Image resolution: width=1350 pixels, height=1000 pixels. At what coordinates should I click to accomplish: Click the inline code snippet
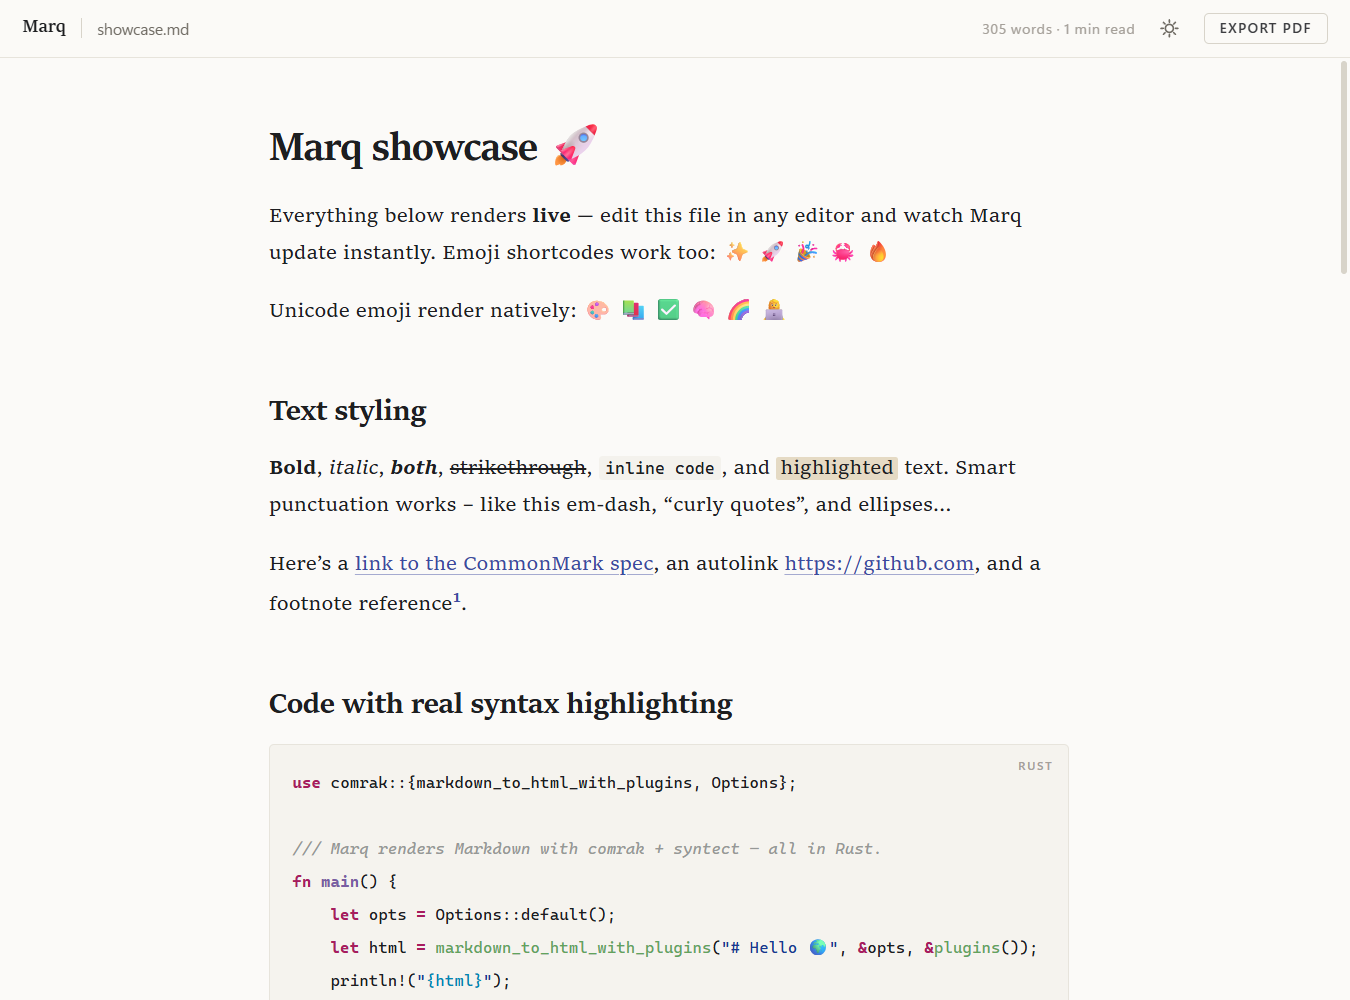click(660, 468)
